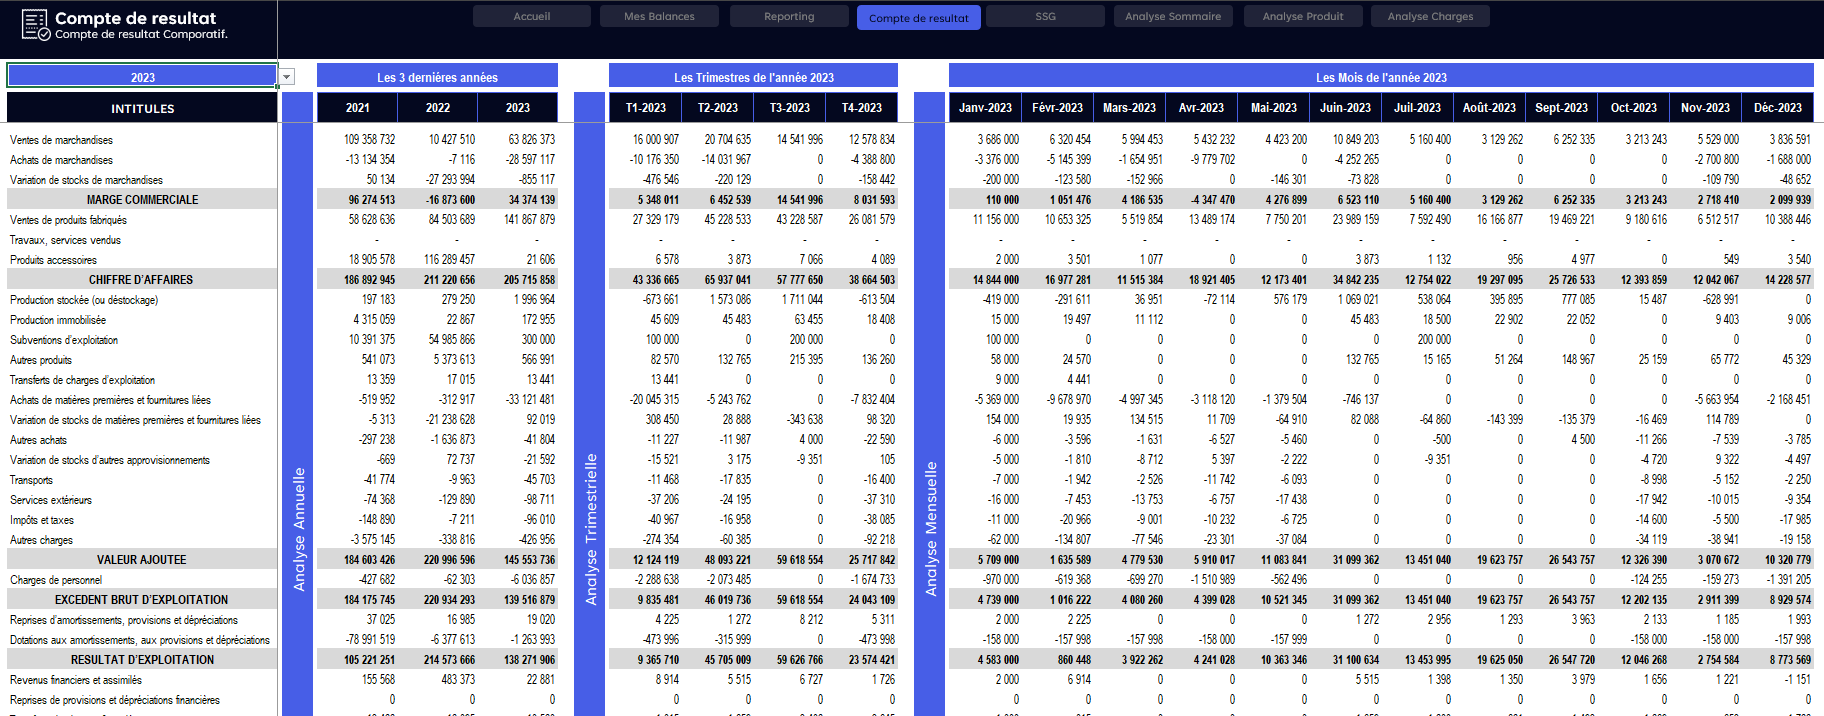Select the 8 773 569 value cell
Image resolution: width=1824 pixels, height=716 pixels.
[1789, 660]
